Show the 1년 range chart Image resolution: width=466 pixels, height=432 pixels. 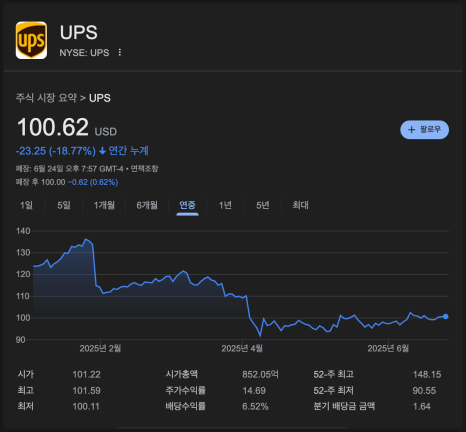(x=225, y=205)
